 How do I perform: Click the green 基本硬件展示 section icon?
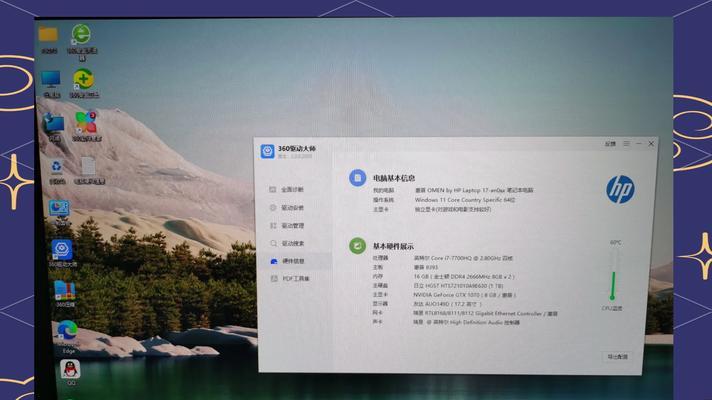click(x=357, y=246)
